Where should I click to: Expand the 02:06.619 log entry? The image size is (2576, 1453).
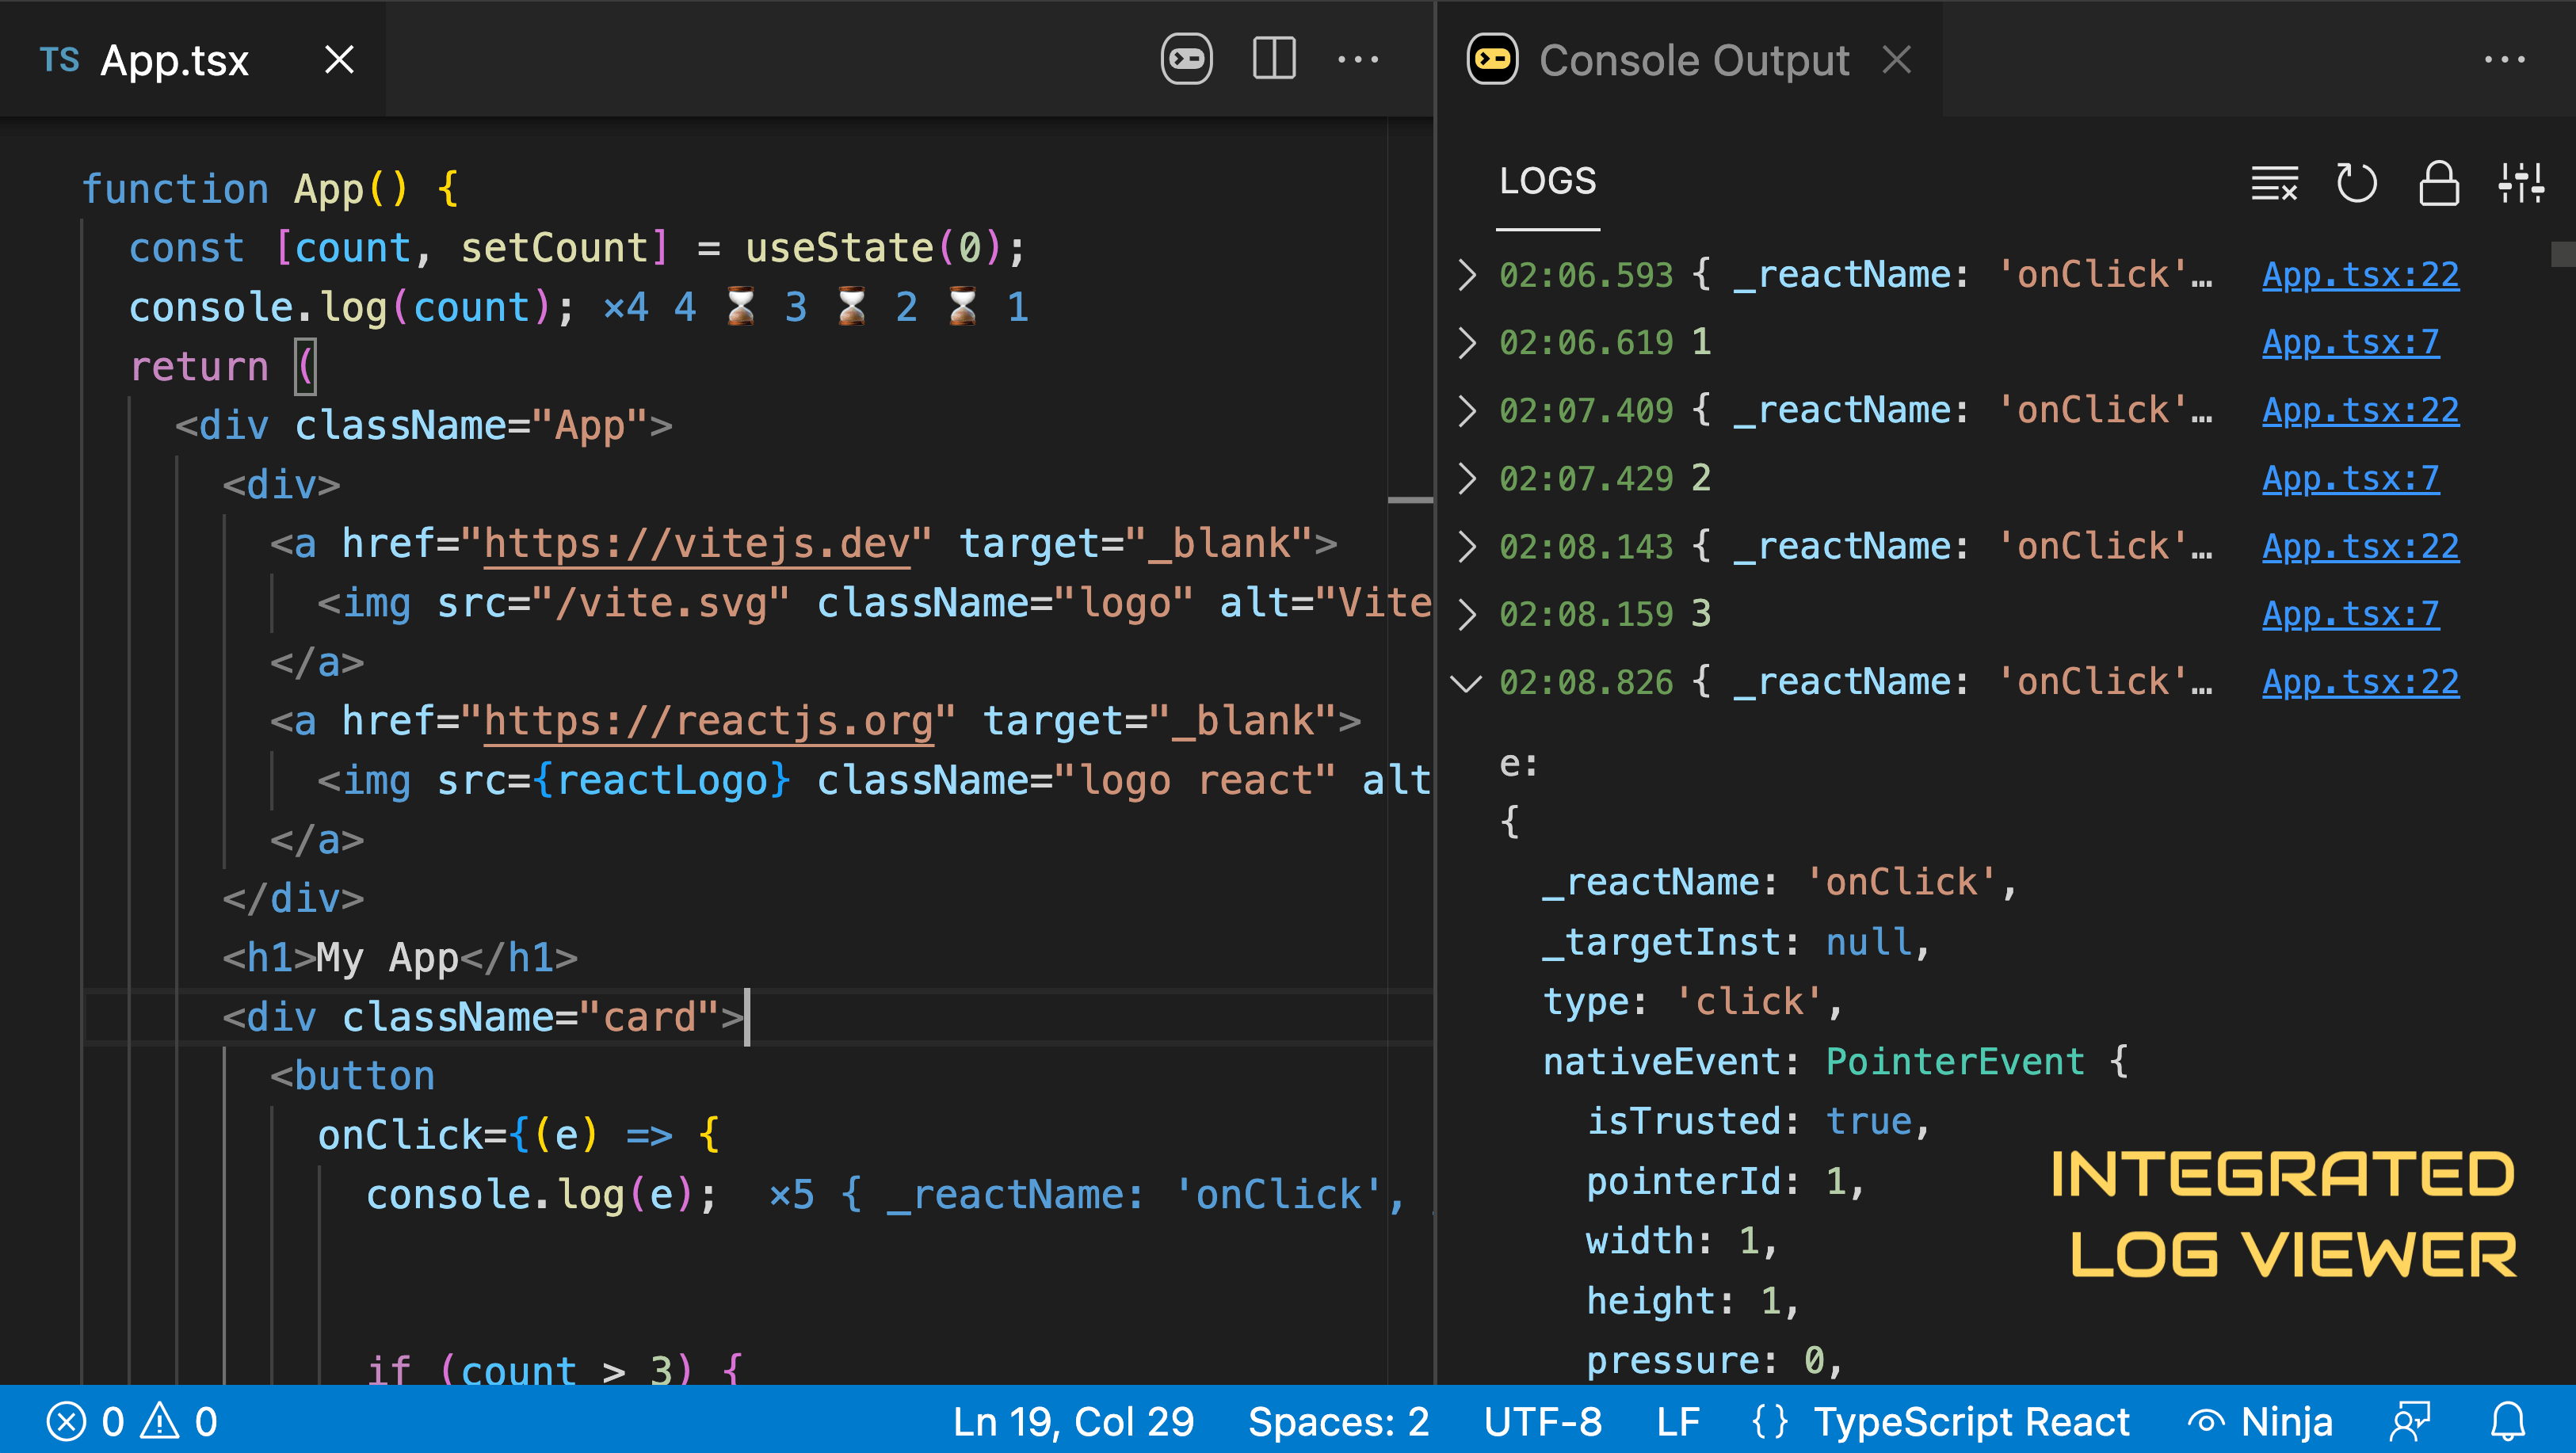(x=1466, y=342)
